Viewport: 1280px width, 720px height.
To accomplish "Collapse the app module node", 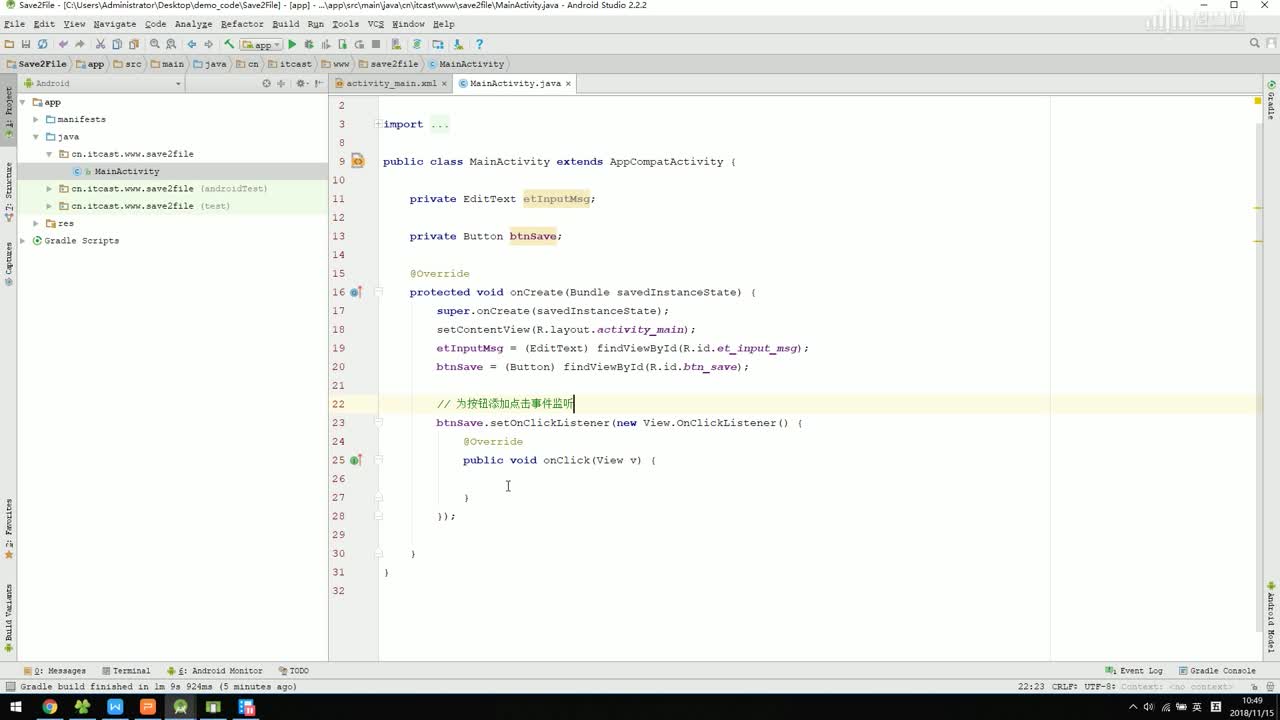I will (23, 102).
